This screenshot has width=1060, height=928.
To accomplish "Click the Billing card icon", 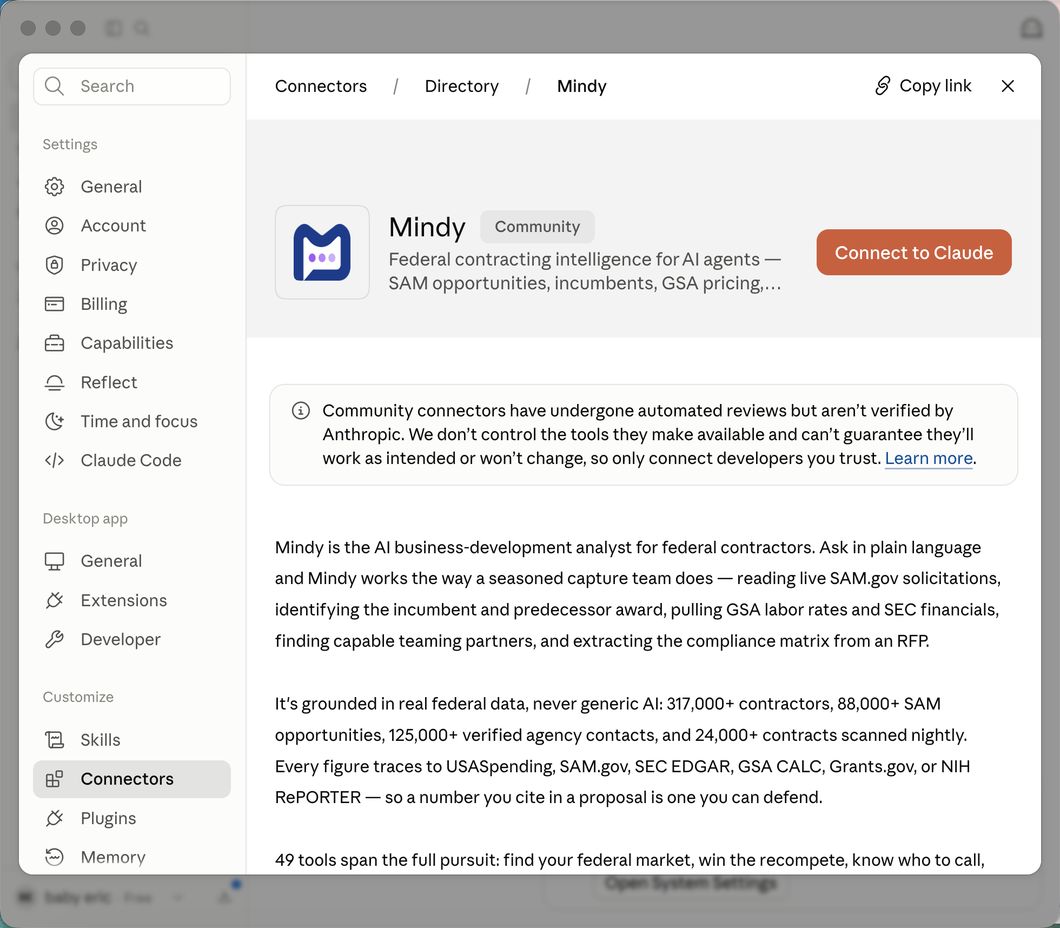I will (54, 304).
